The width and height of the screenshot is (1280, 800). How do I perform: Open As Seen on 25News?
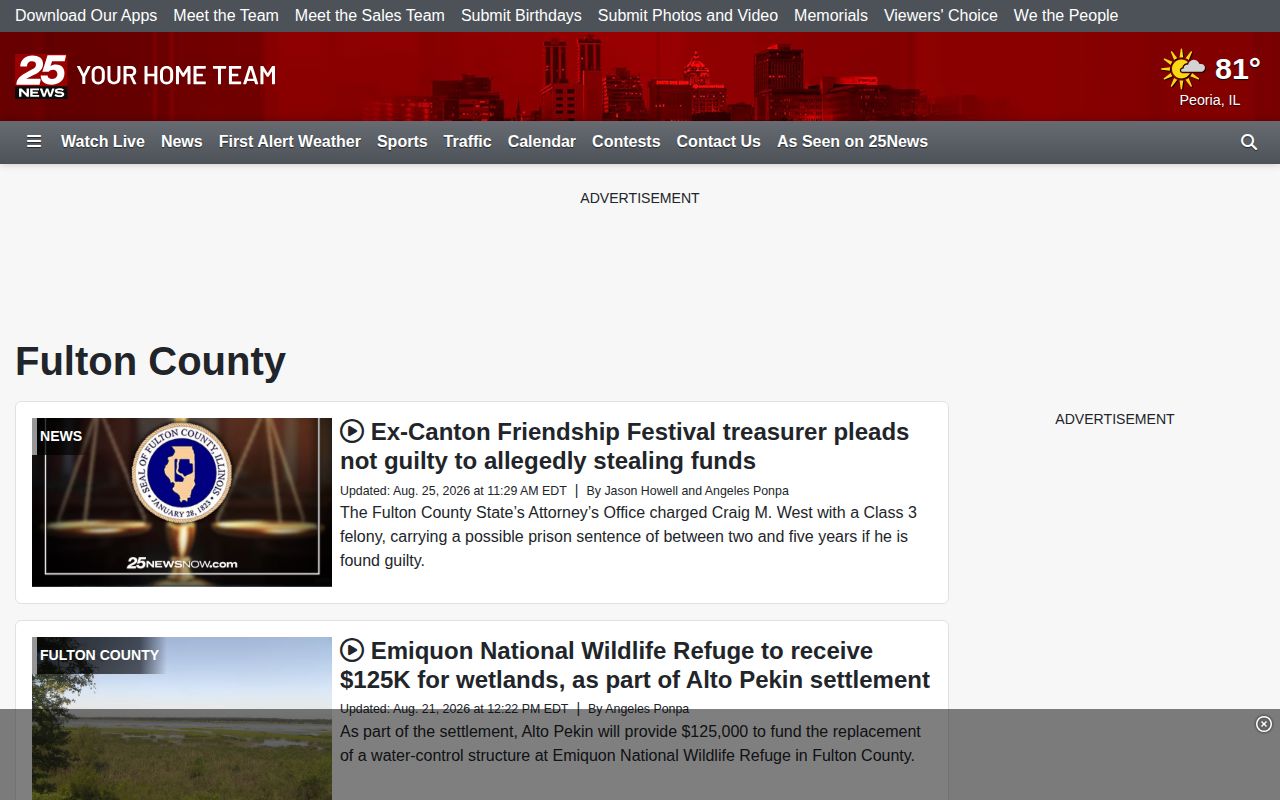pyautogui.click(x=853, y=142)
